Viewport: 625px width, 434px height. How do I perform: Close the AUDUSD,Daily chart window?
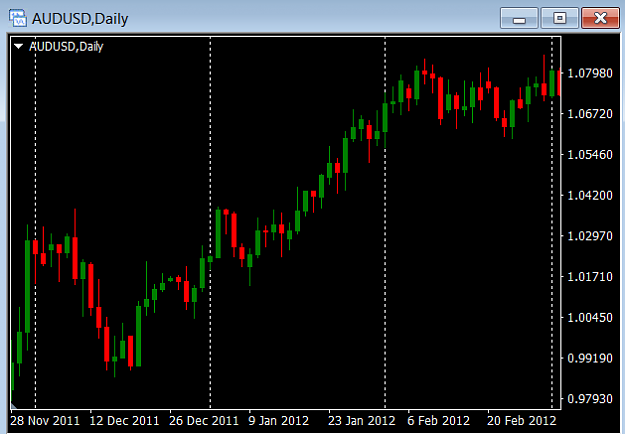click(x=600, y=18)
